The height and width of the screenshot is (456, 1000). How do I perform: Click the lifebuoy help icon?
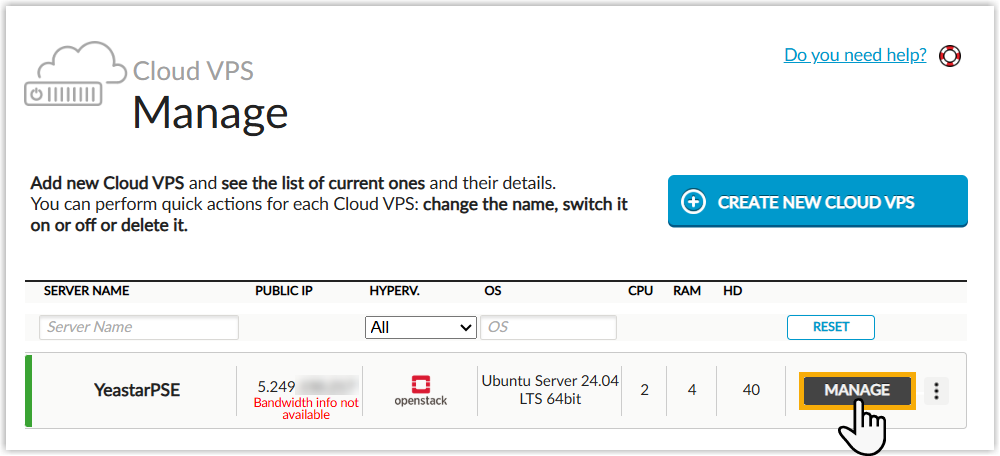coord(950,56)
